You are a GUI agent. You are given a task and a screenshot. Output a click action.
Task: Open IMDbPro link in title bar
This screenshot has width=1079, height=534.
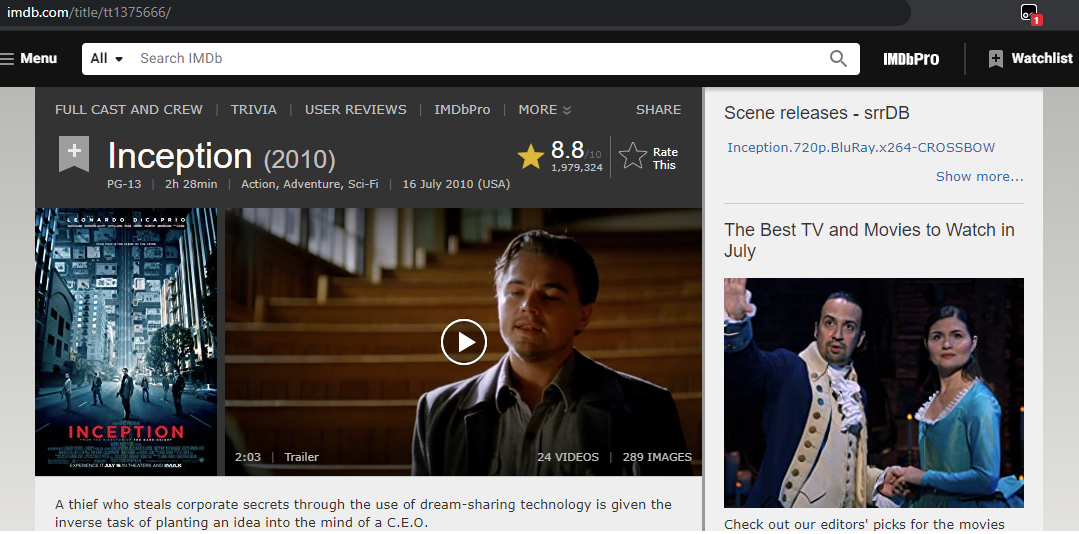click(462, 109)
